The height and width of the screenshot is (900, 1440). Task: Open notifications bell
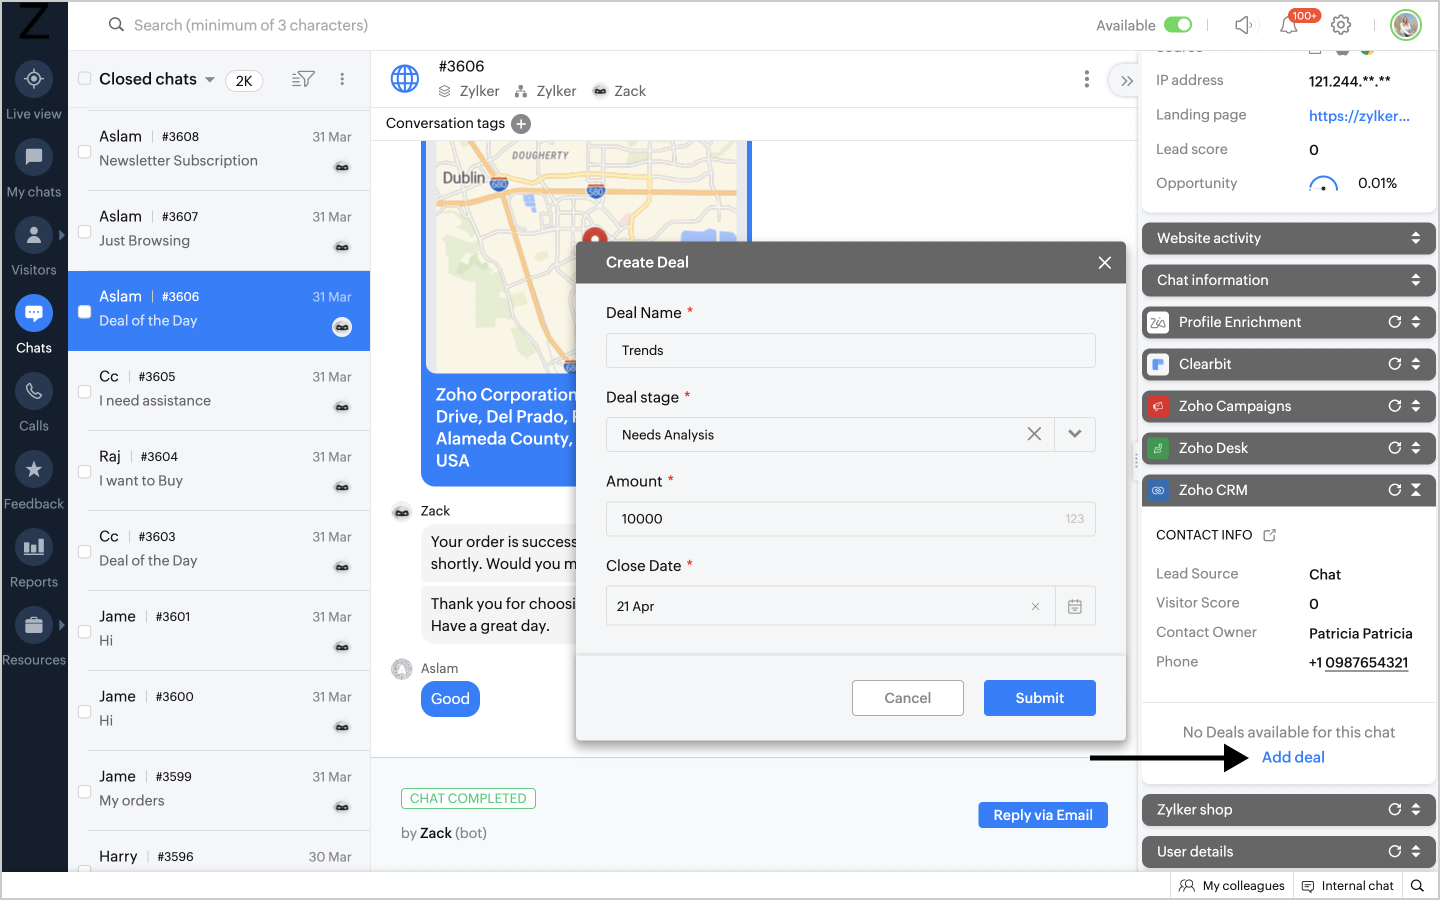click(1289, 25)
